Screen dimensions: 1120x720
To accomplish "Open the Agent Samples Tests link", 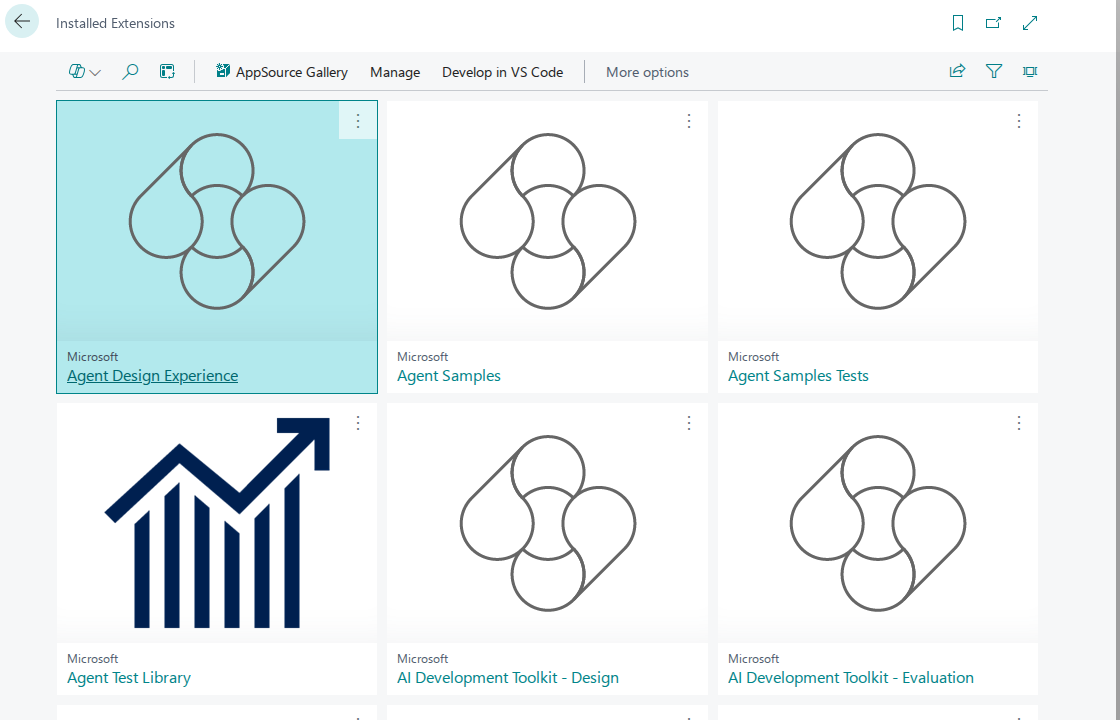I will [798, 376].
